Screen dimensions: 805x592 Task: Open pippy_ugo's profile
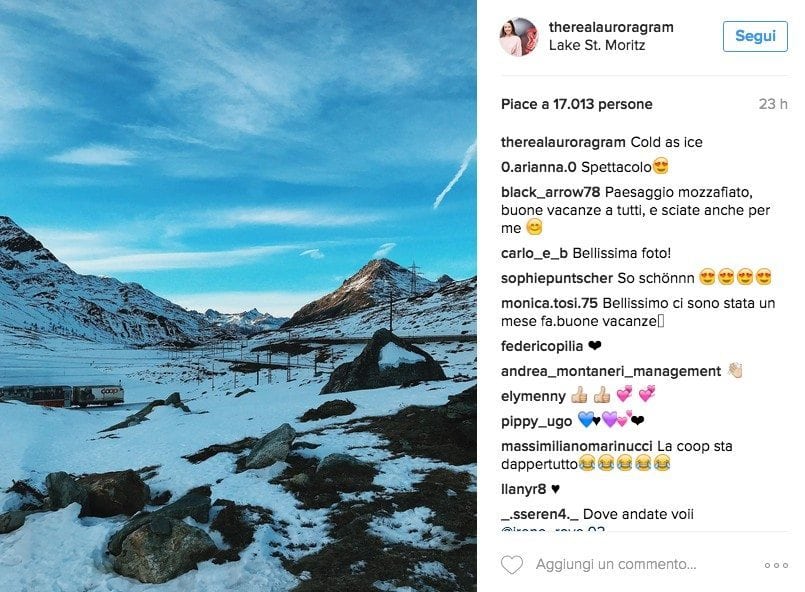[x=536, y=422]
